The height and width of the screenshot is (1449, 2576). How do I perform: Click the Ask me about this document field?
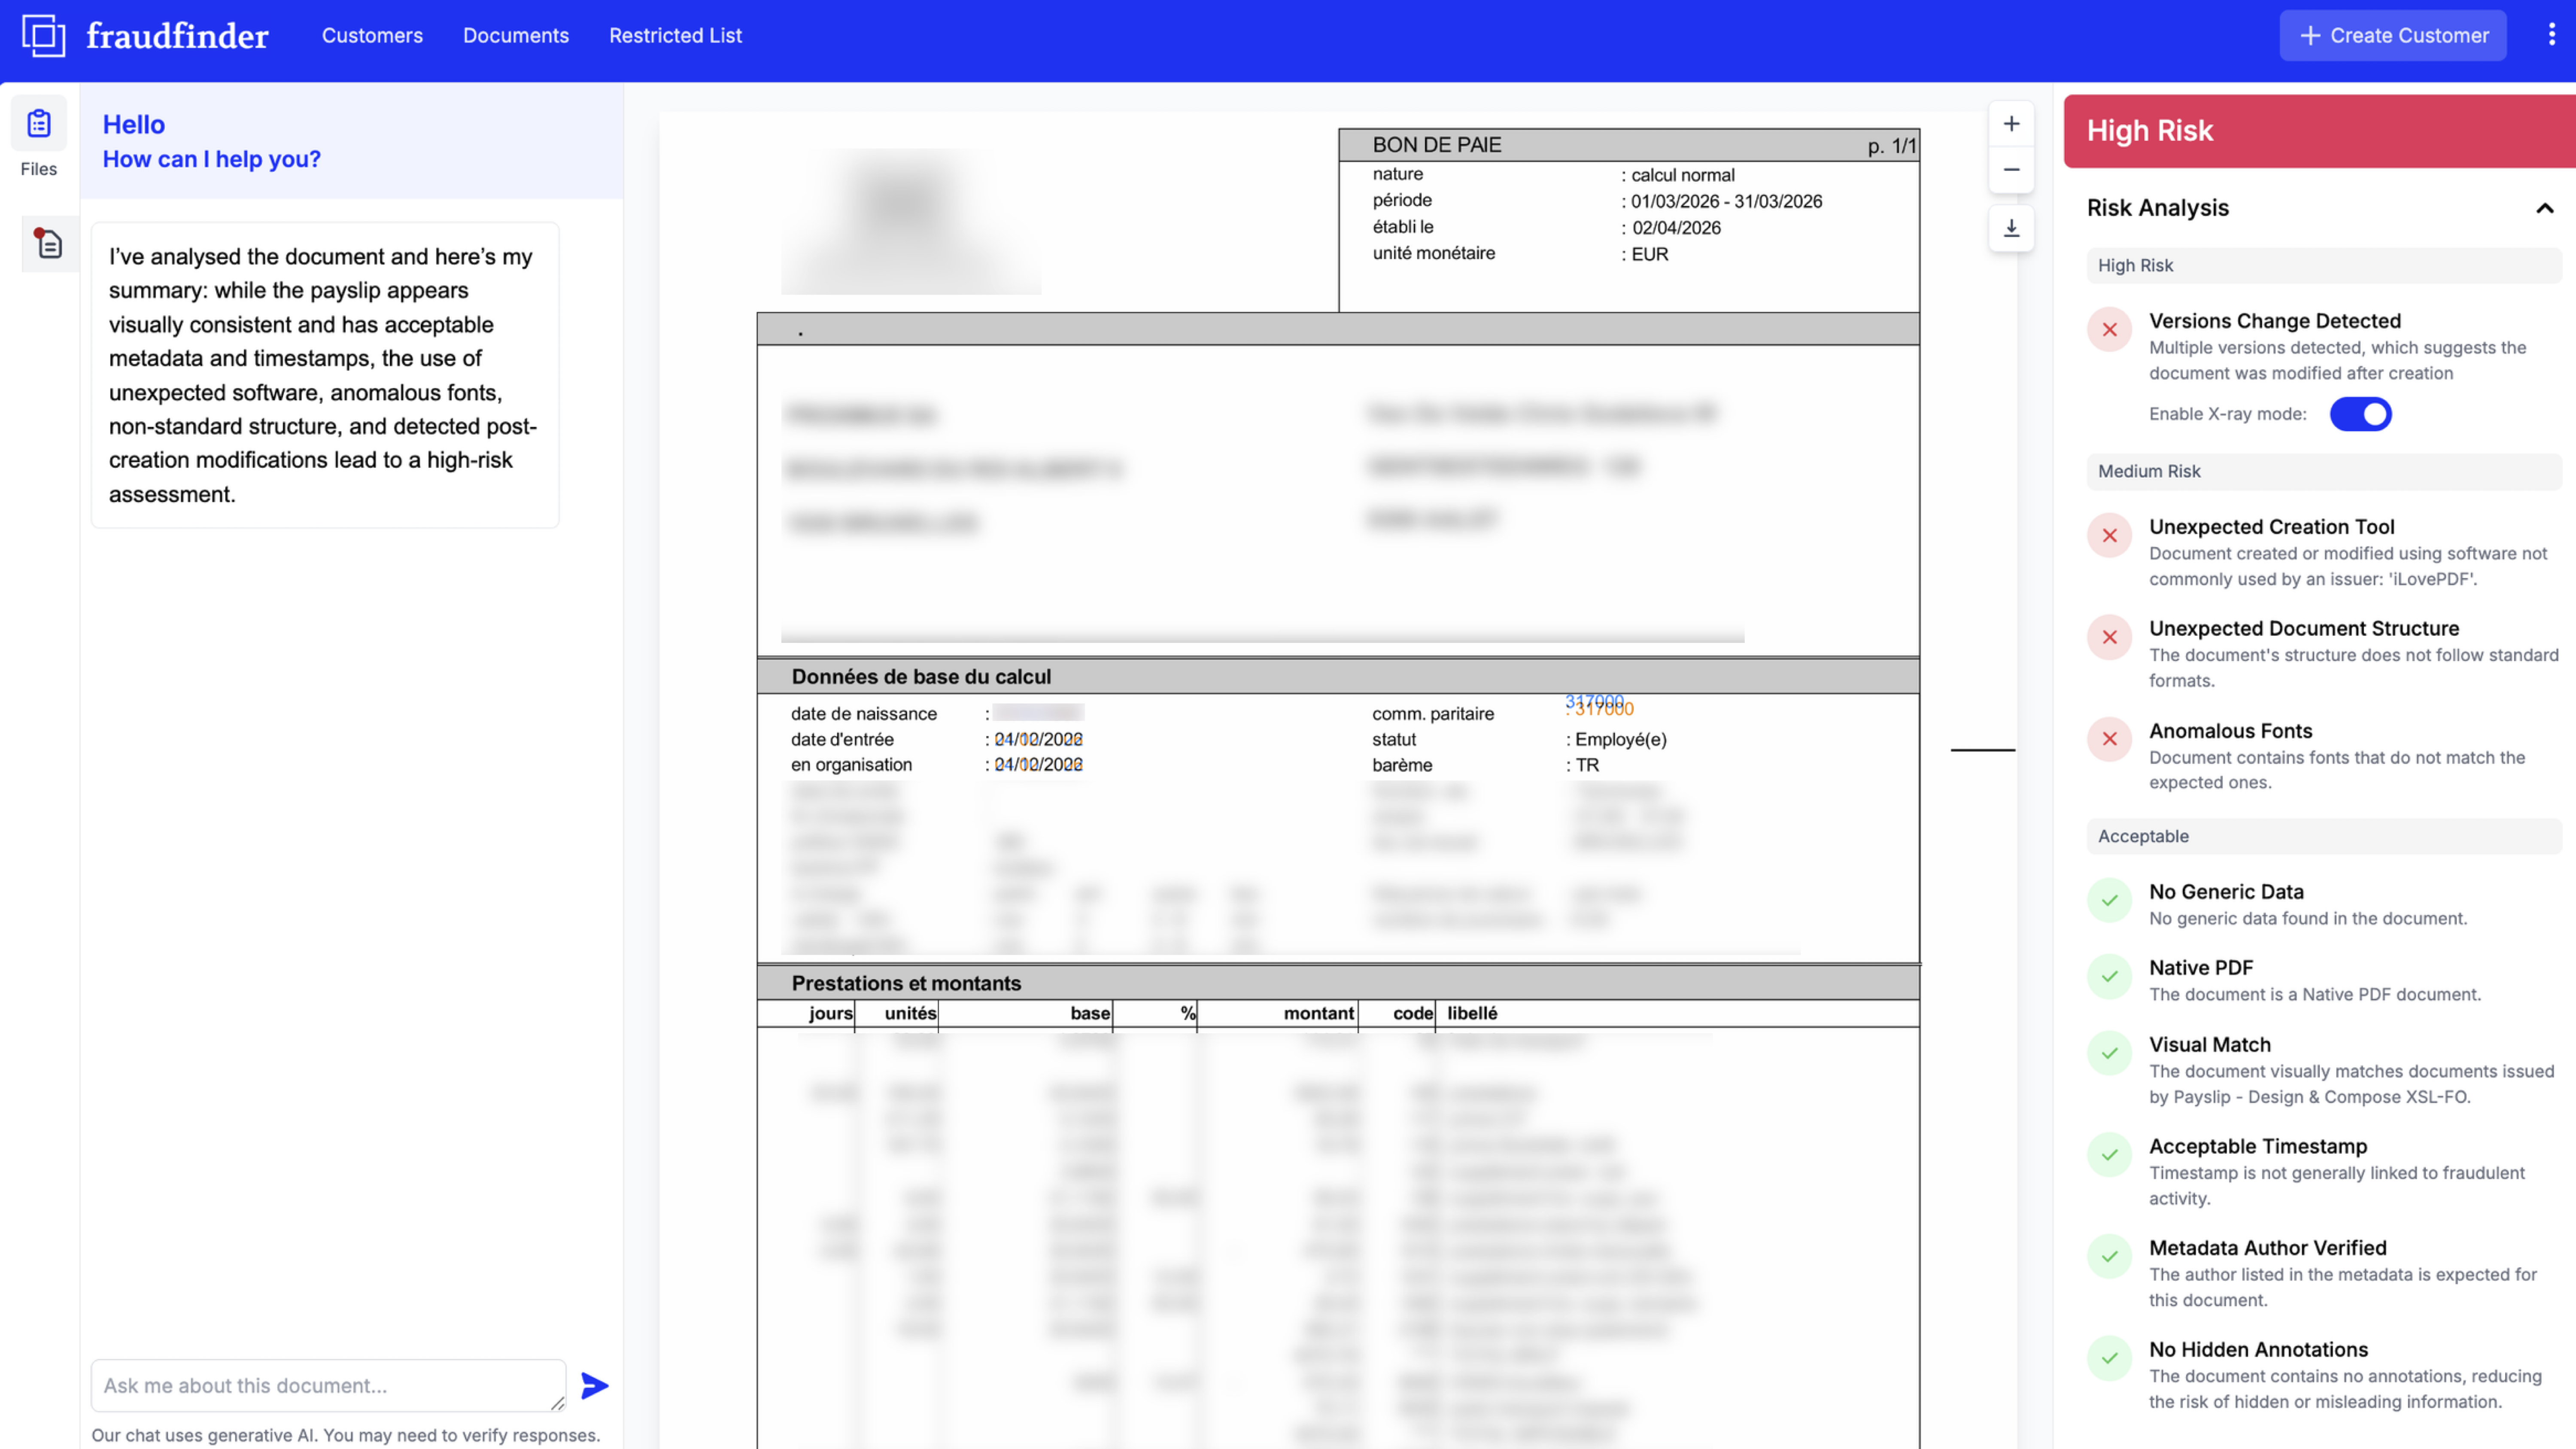328,1385
